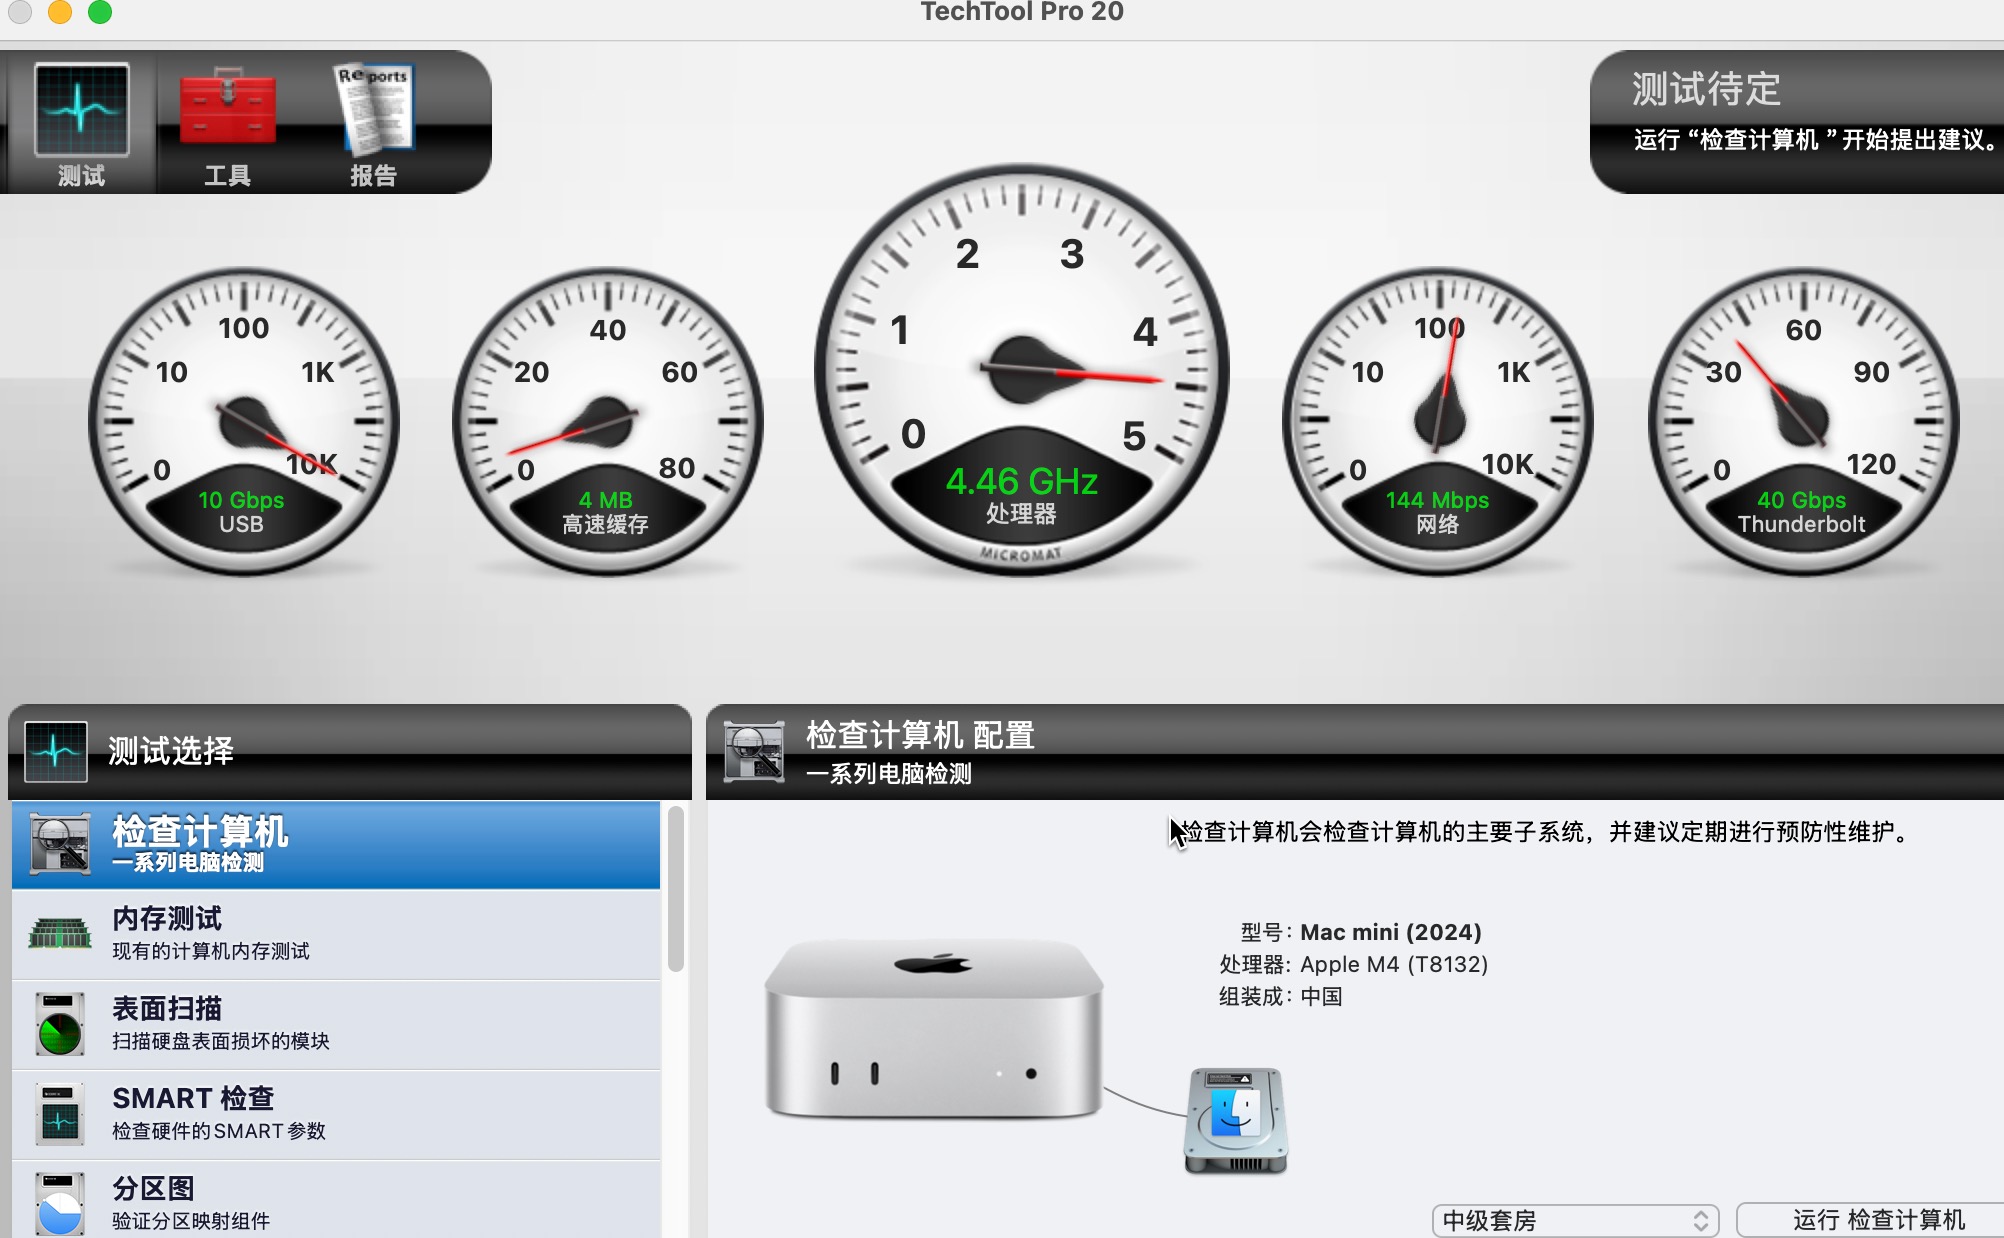This screenshot has width=2004, height=1238.
Task: Click the 测试待定 status panel
Action: click(x=1797, y=121)
